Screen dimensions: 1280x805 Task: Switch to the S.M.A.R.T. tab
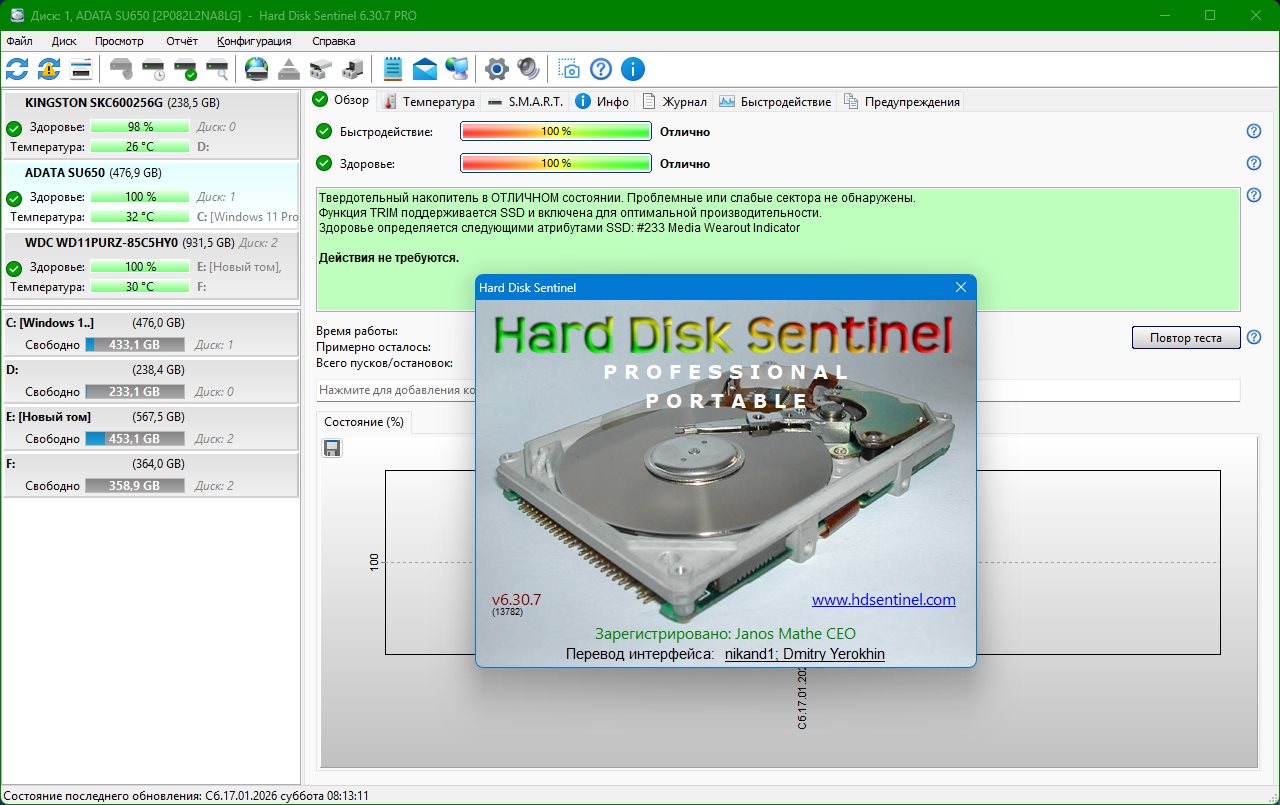tap(526, 101)
